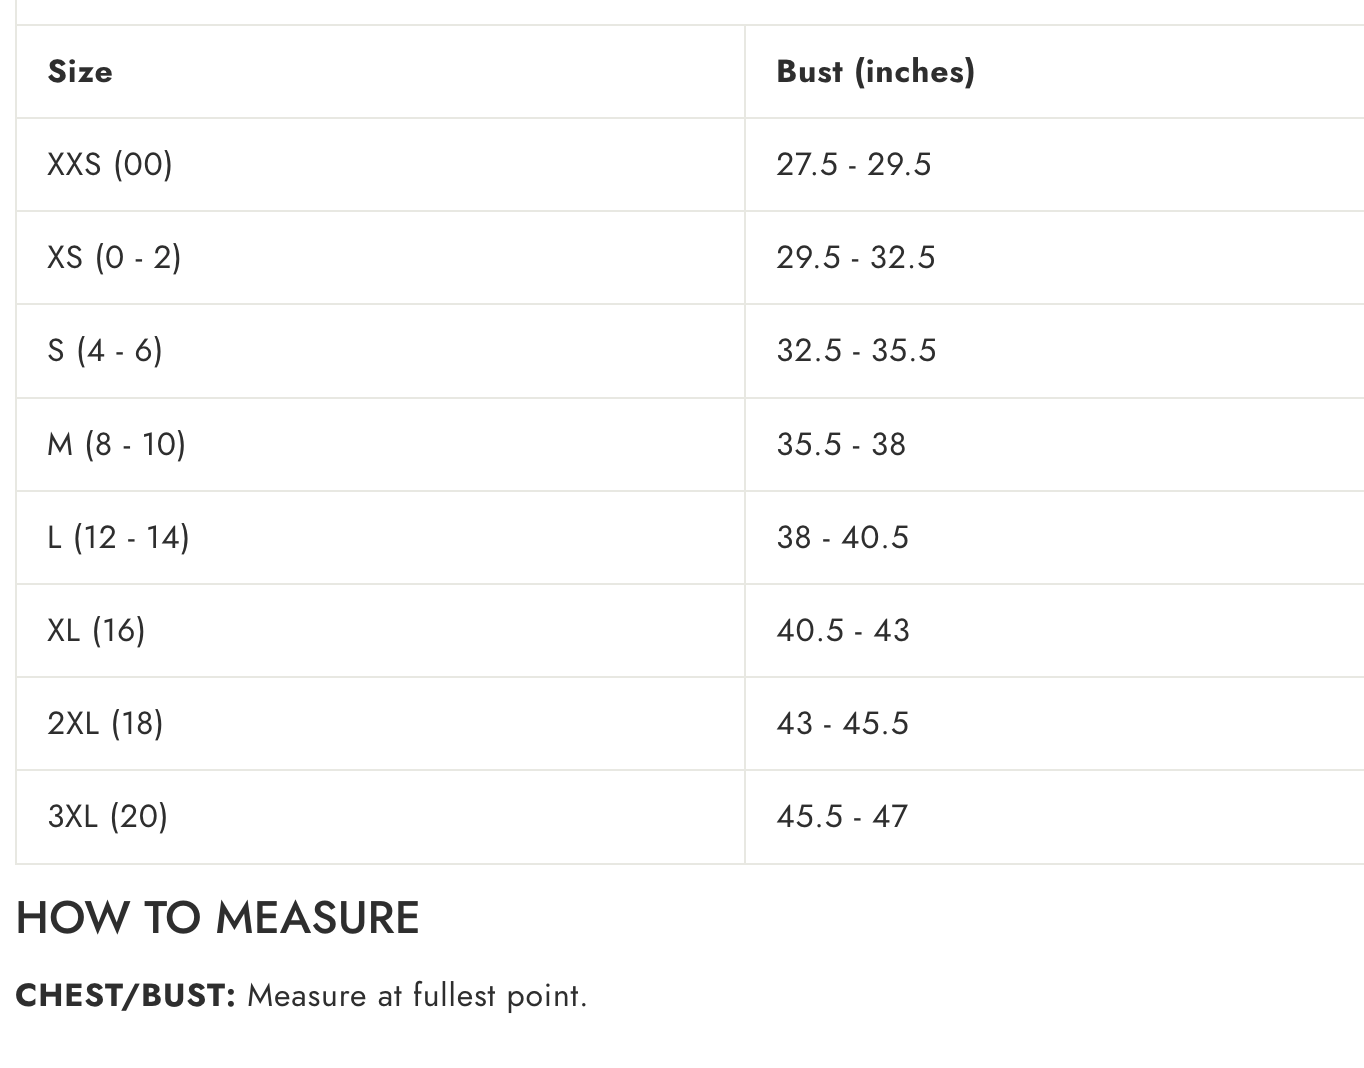Viewport: 1364px width, 1068px height.
Task: Click the Bust (inches) column header
Action: pyautogui.click(x=875, y=72)
